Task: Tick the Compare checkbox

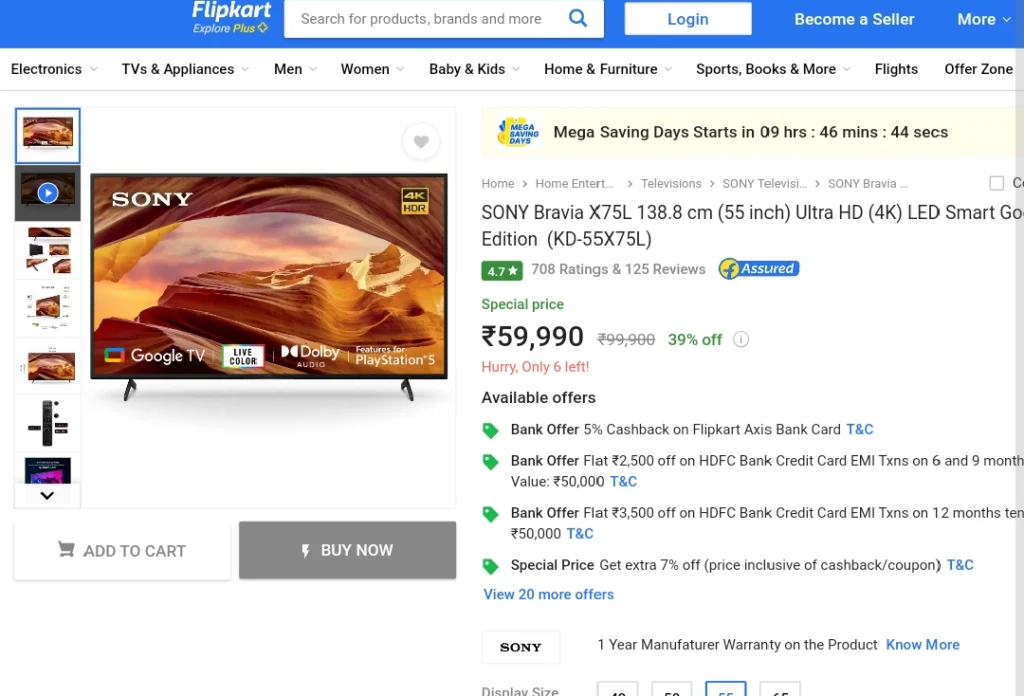Action: (x=997, y=183)
